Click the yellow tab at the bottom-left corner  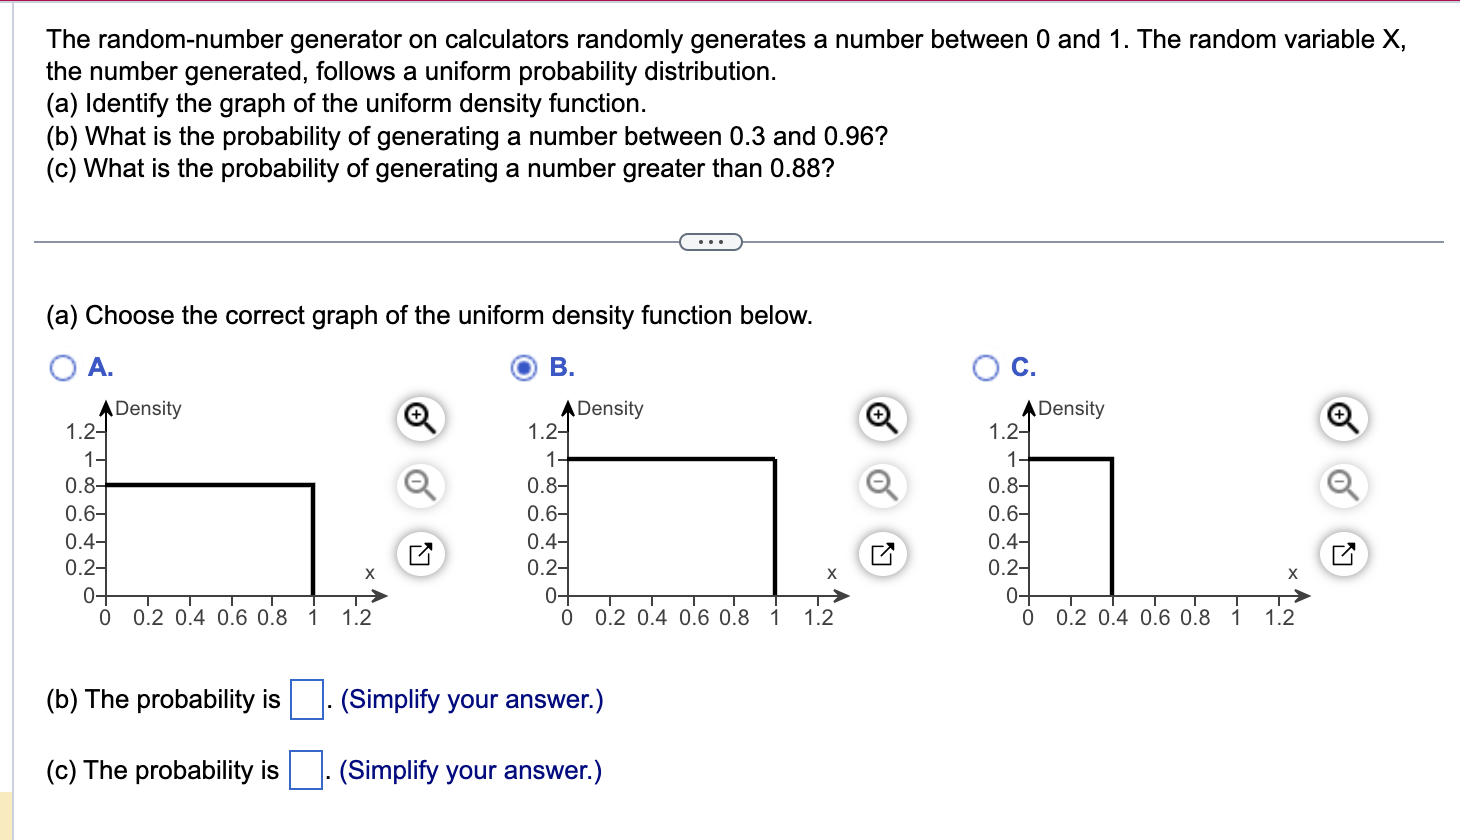click(7, 818)
